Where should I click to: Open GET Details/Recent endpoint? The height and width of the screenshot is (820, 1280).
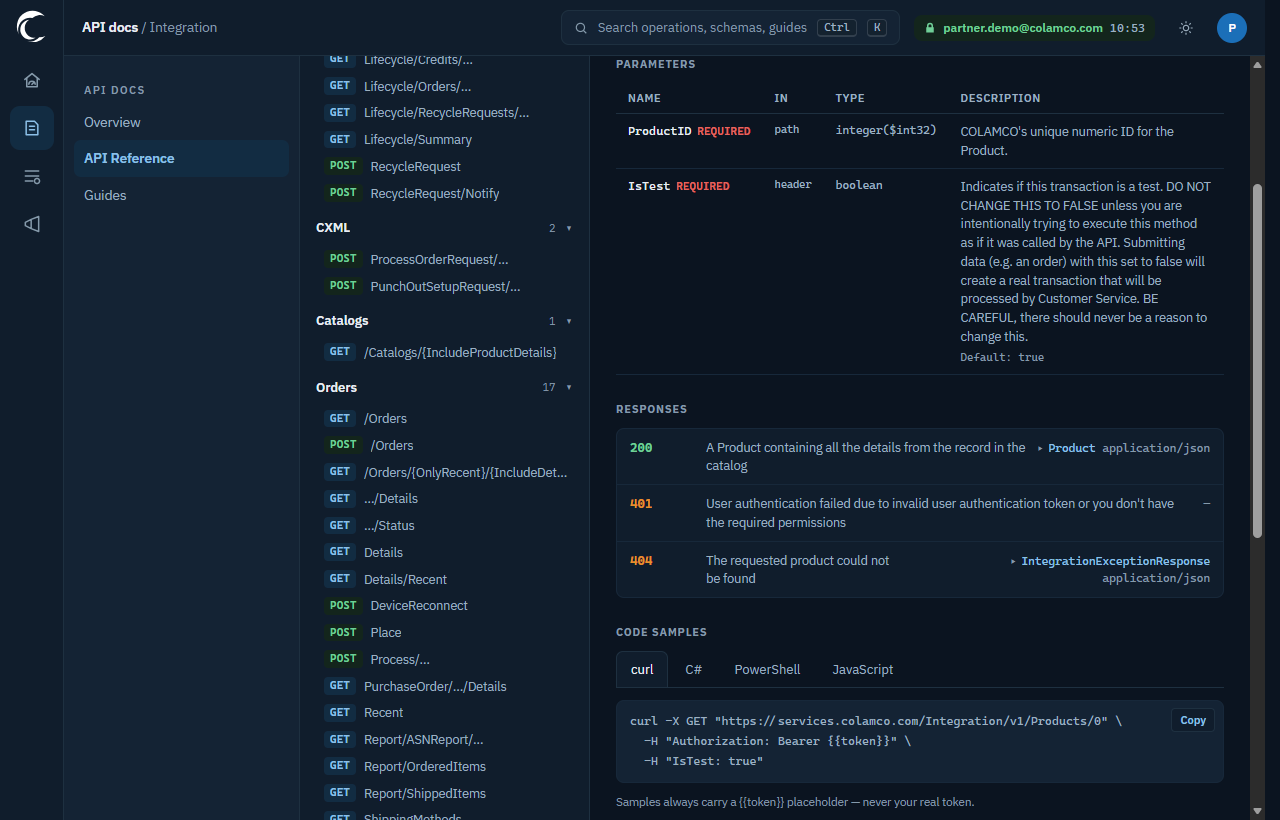(x=445, y=579)
